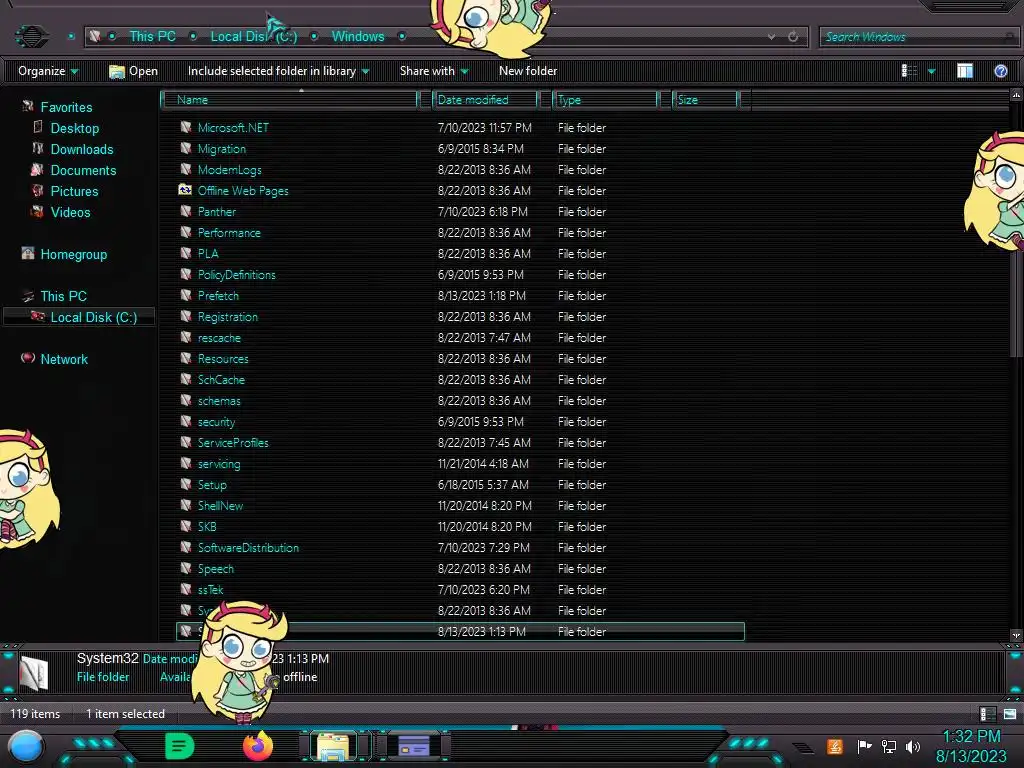1024x768 pixels.
Task: Click the back navigation button icon
Action: click(31, 36)
